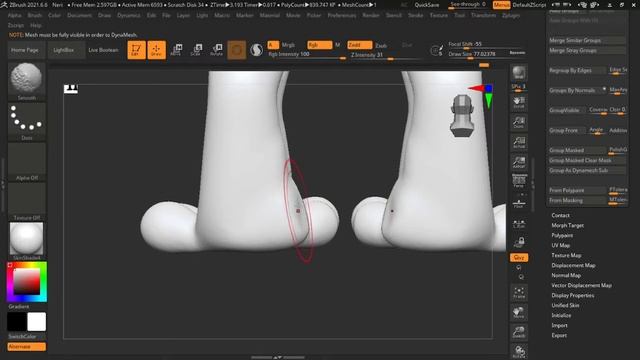
Task: Activate the Draw mode button
Action: (156, 50)
